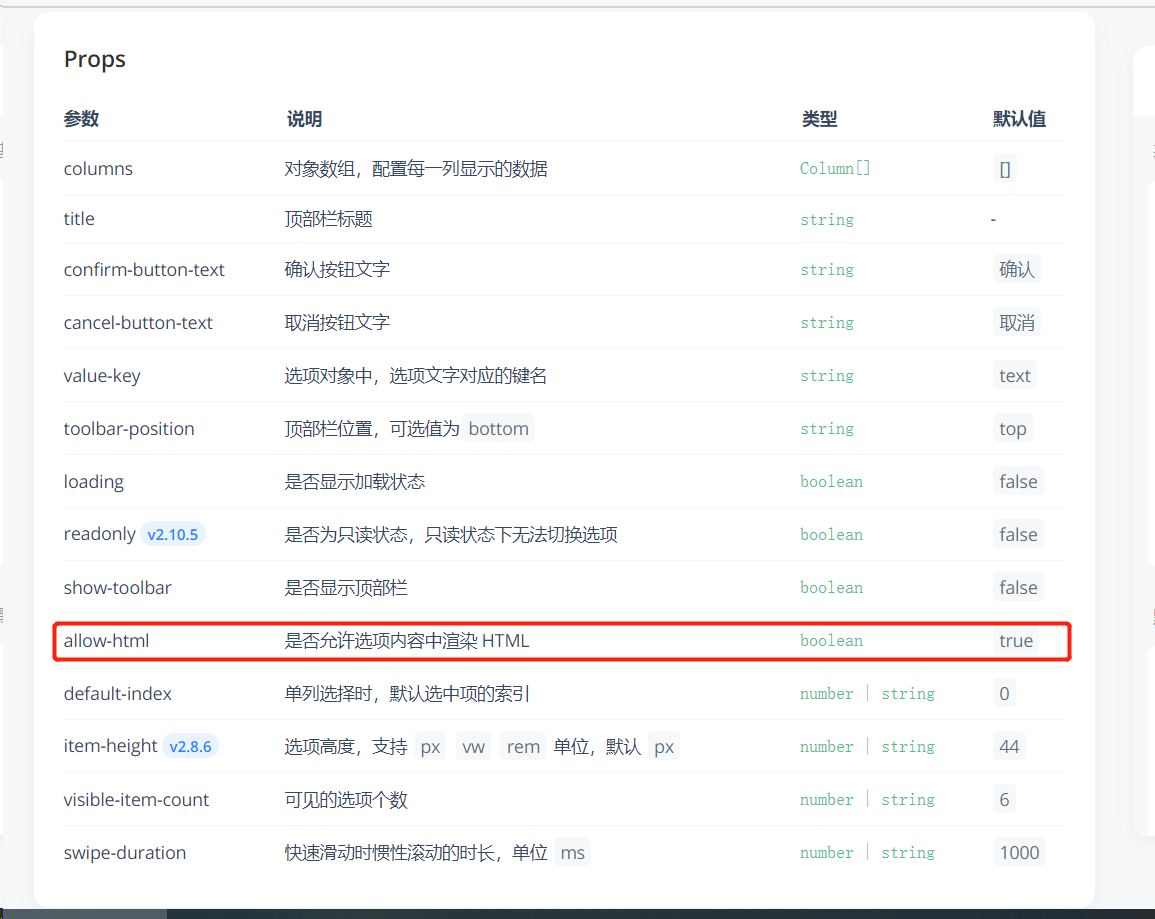Select the columns parameter name
The height and width of the screenshot is (919, 1155).
(x=98, y=169)
